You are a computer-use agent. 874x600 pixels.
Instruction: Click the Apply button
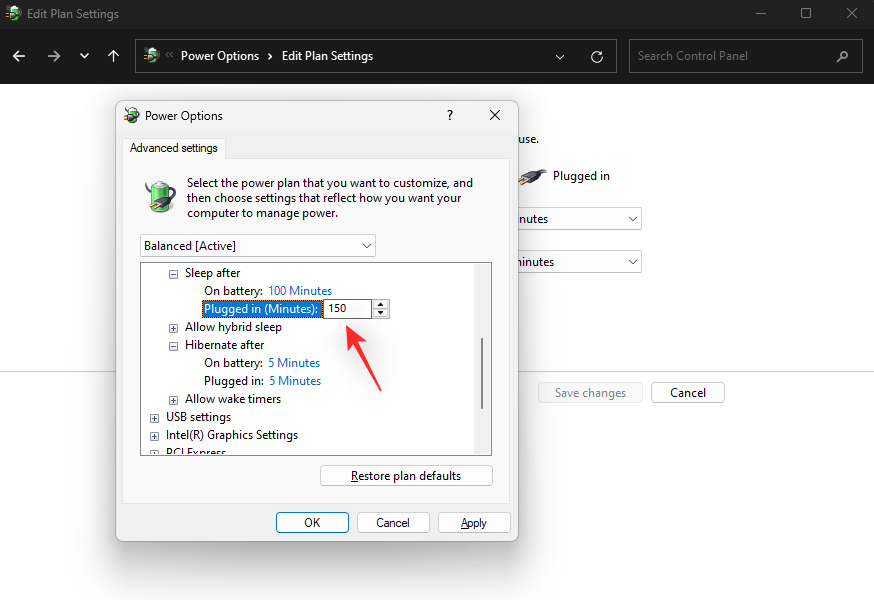[x=474, y=522]
